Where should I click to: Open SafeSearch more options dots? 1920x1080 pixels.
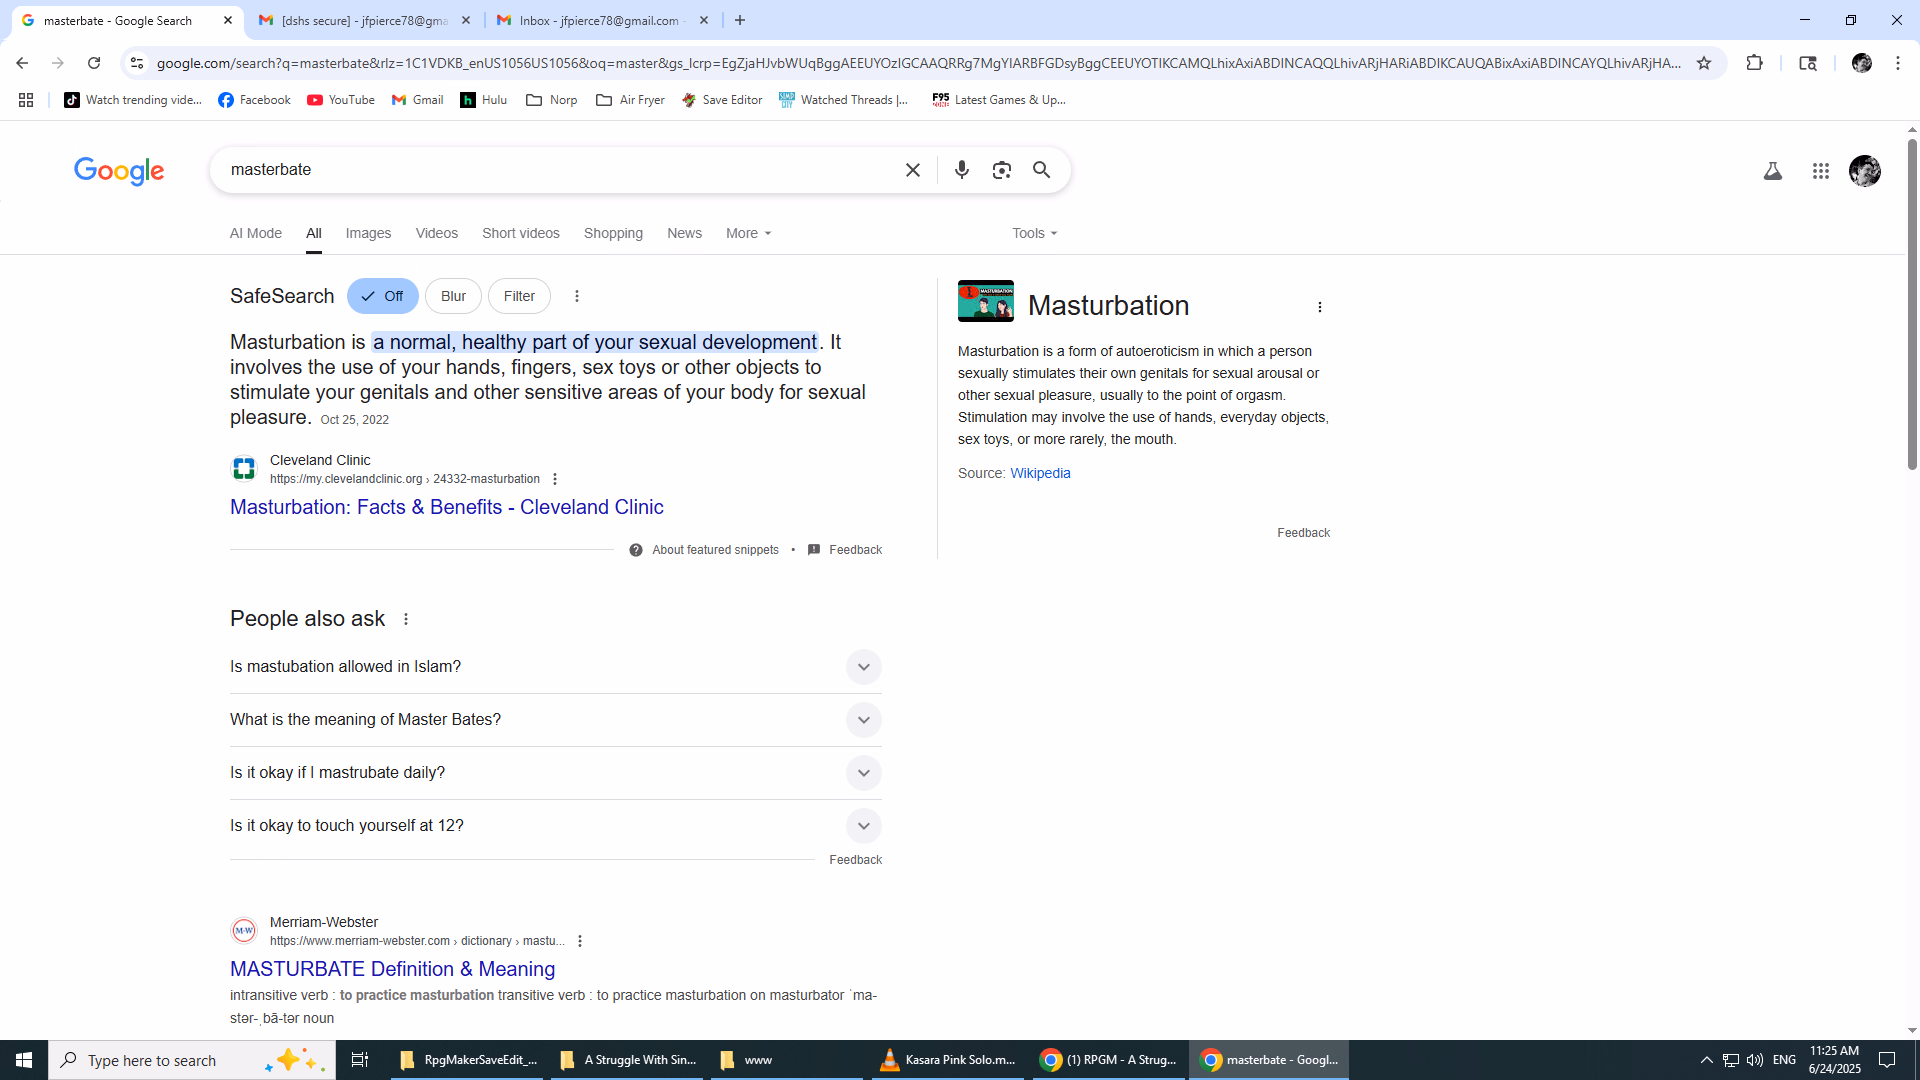pyautogui.click(x=576, y=296)
